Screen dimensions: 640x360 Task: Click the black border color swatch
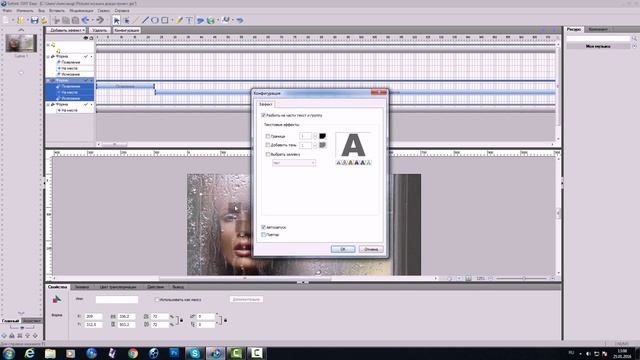coord(322,136)
